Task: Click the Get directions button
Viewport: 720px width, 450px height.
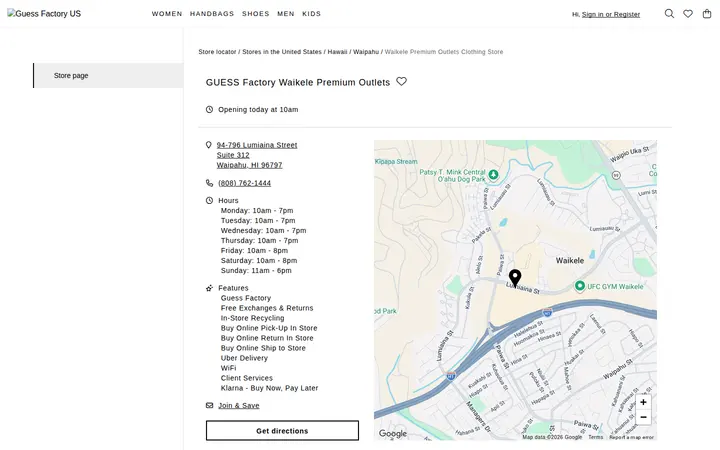Action: click(282, 431)
